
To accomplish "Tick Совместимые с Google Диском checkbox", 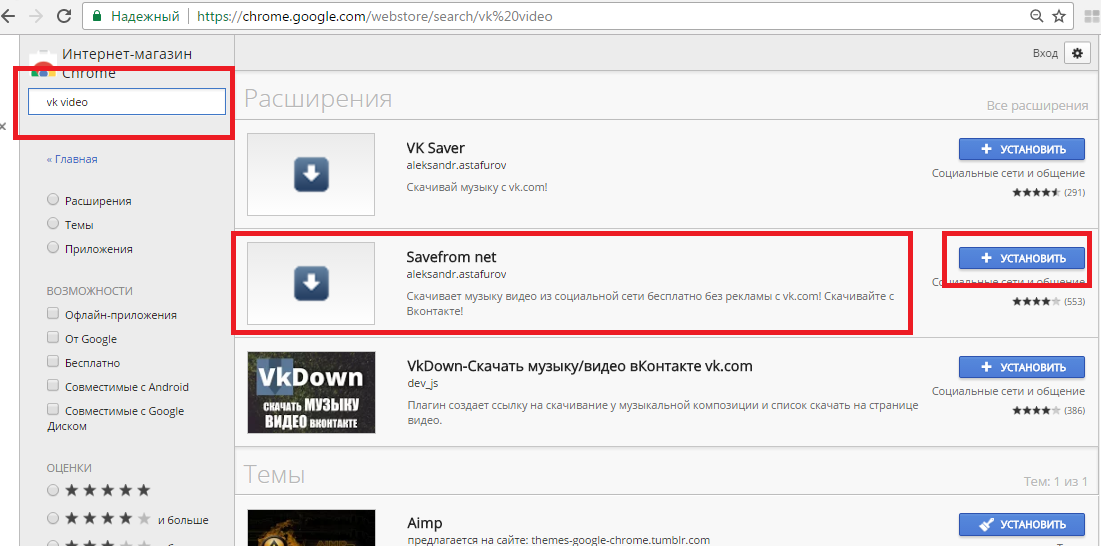I will click(53, 409).
